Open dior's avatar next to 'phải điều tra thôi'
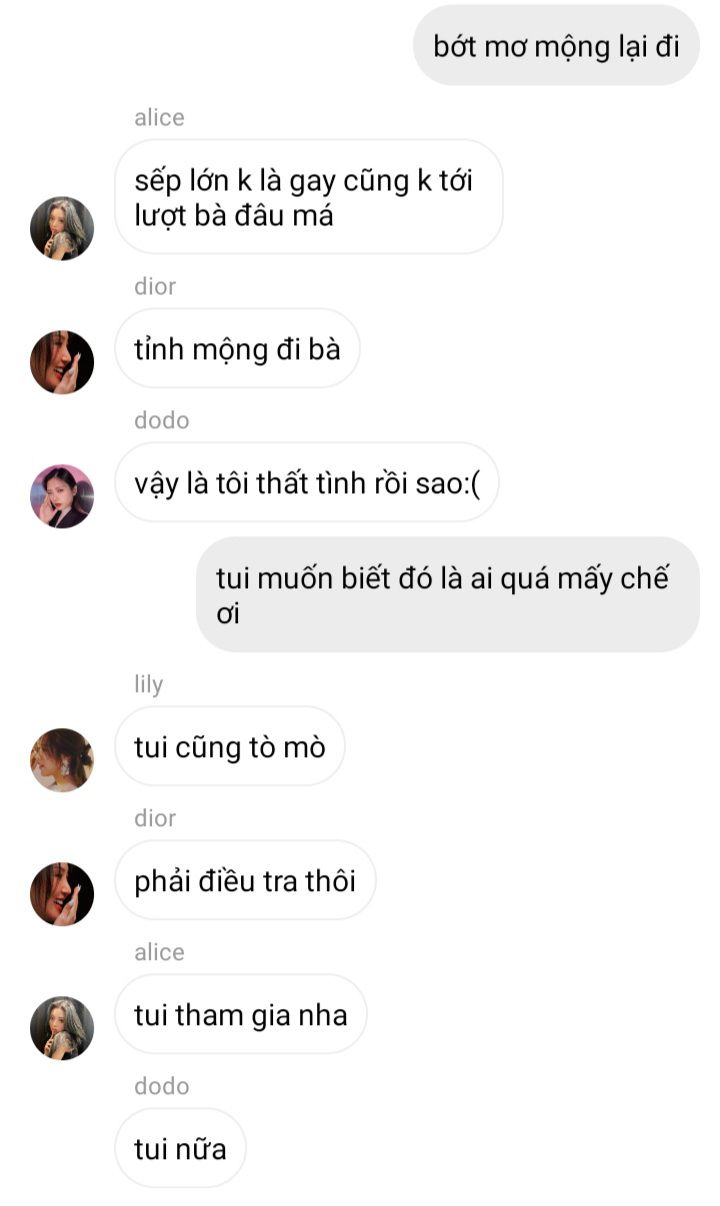The width and height of the screenshot is (720, 1206). 62,894
